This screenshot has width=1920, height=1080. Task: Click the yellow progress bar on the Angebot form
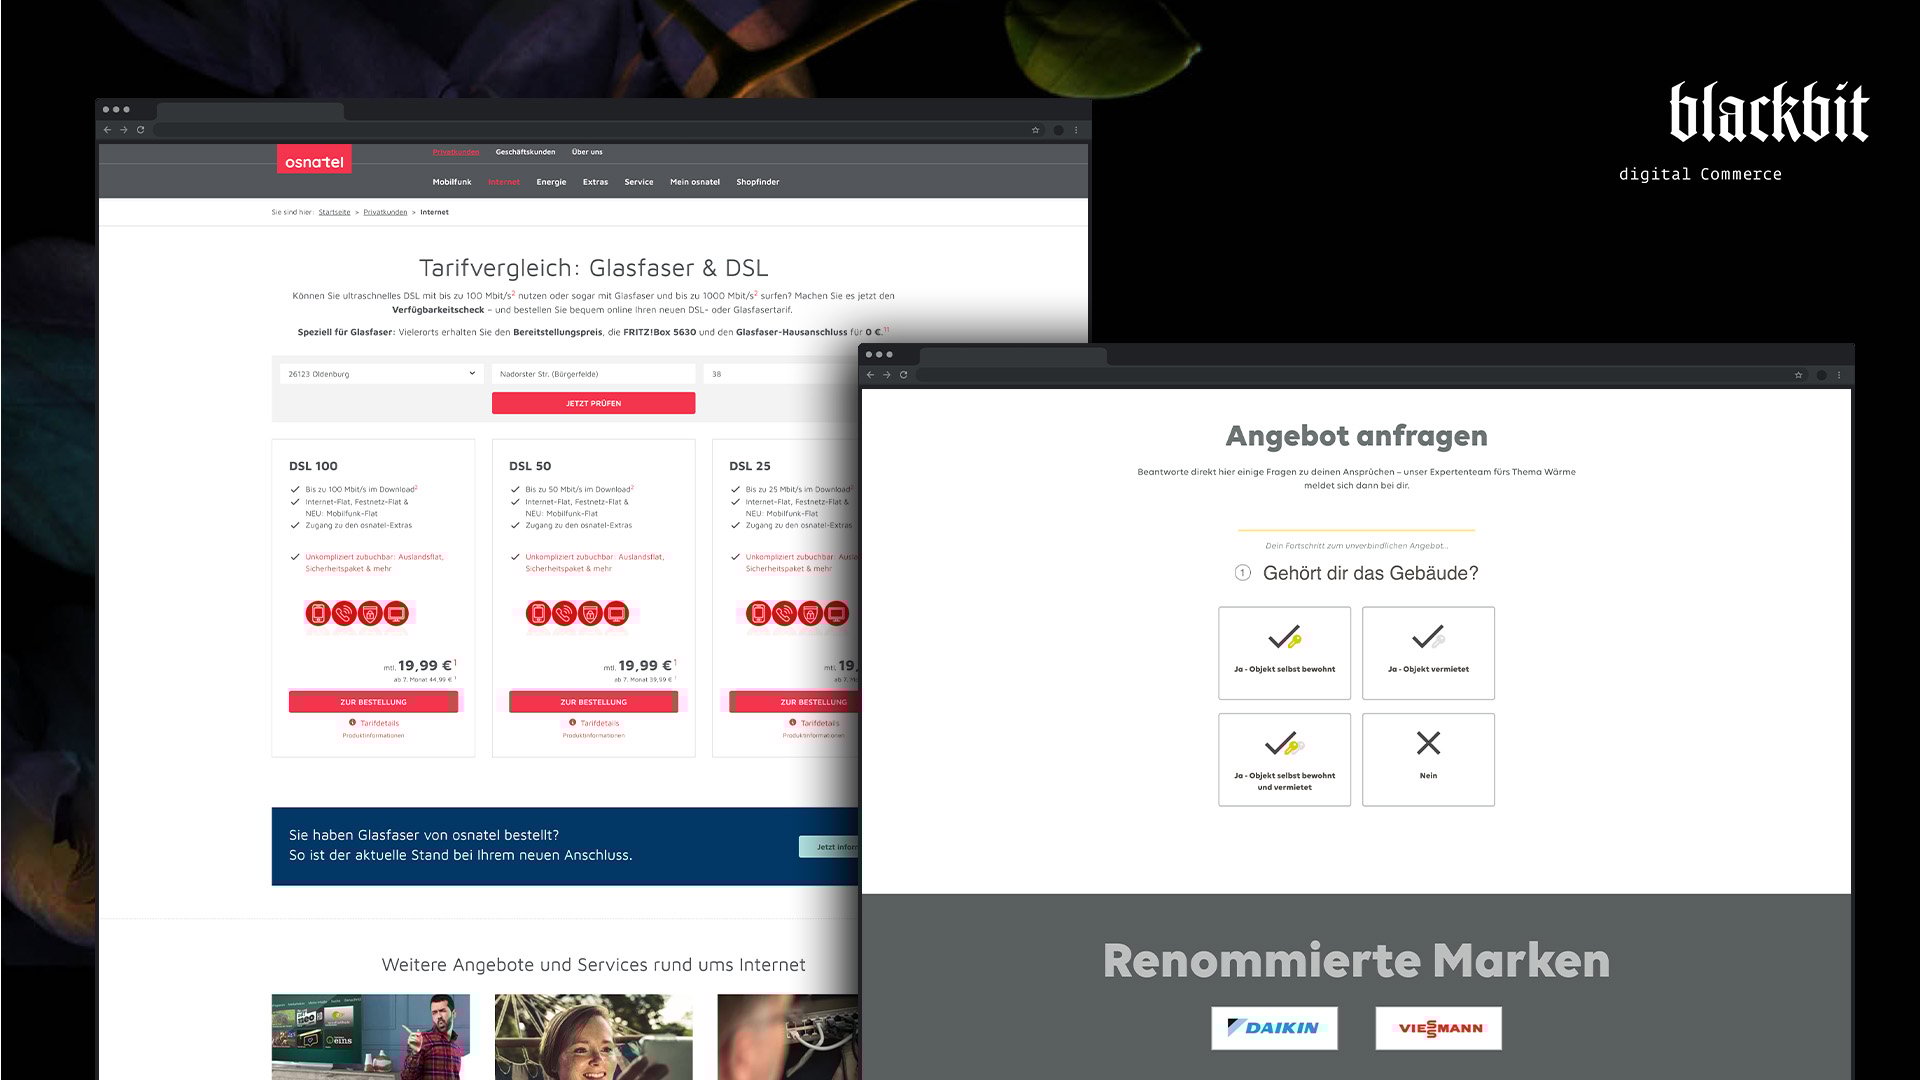(1356, 528)
